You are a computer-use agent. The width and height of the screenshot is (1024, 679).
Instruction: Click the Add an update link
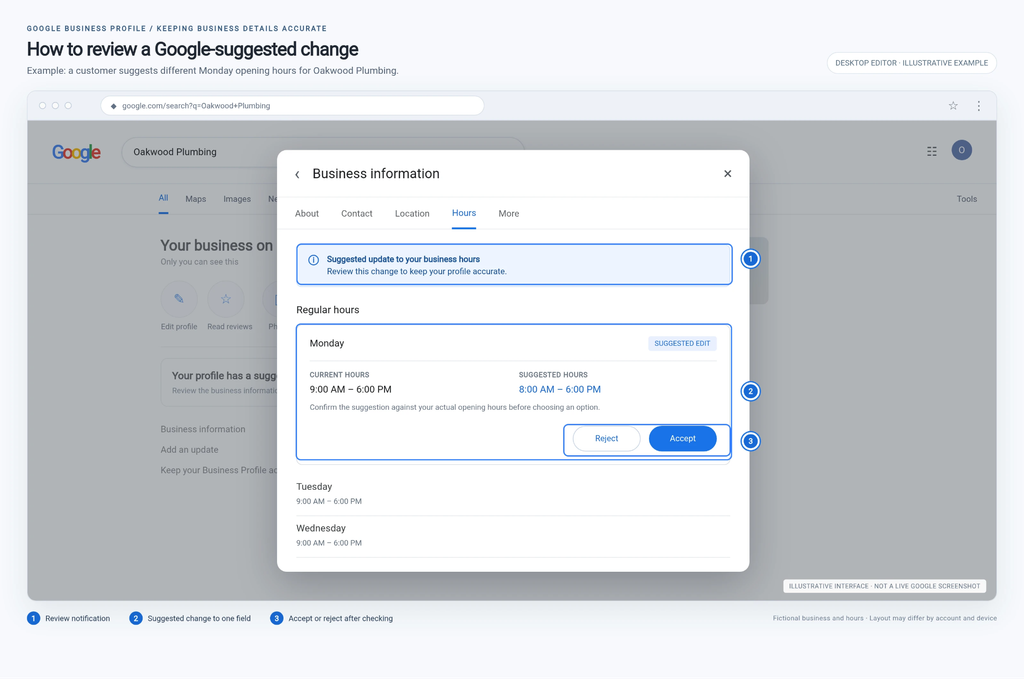click(x=189, y=450)
